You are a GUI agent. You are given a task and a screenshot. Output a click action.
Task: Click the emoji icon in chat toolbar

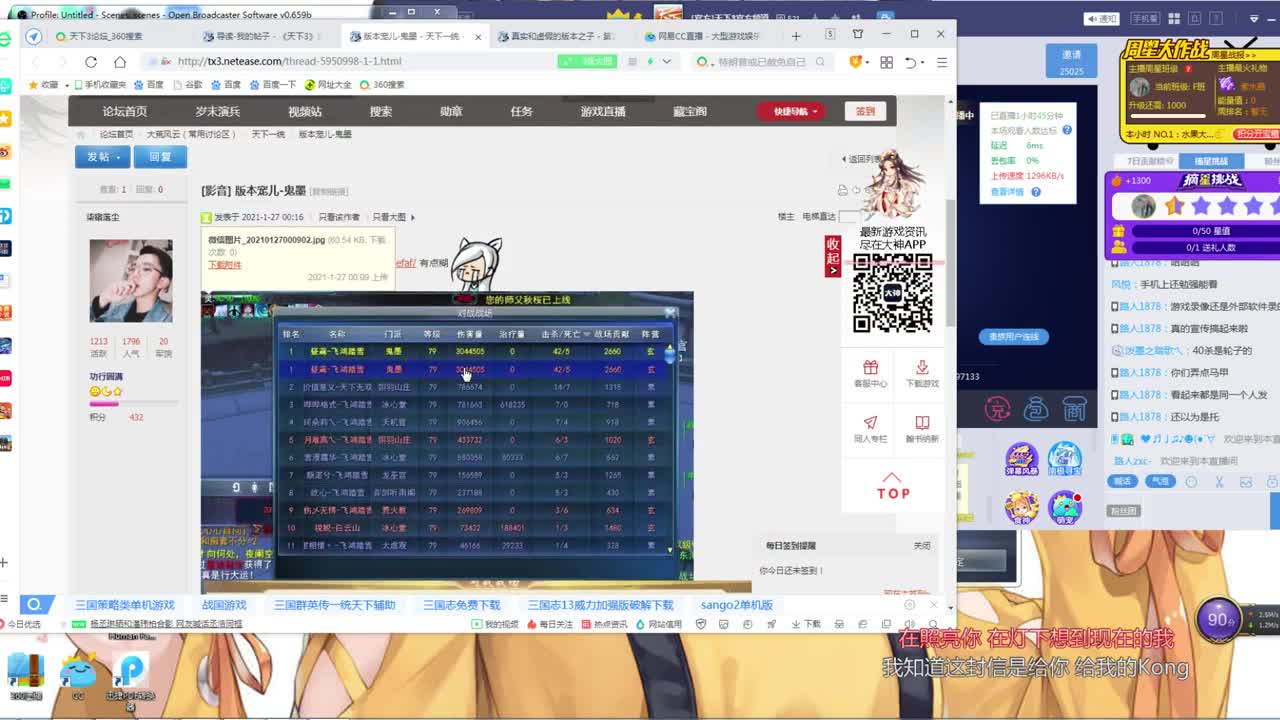tap(1191, 481)
